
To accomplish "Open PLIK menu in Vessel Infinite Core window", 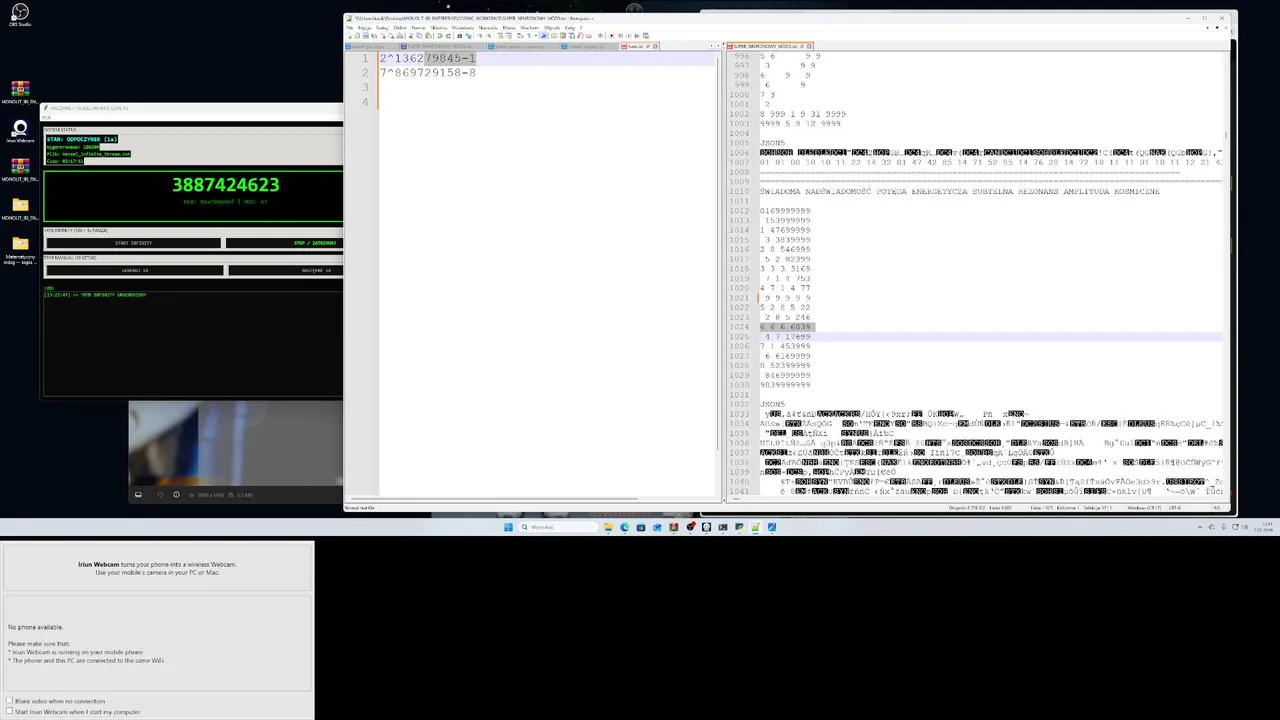I will [x=46, y=117].
